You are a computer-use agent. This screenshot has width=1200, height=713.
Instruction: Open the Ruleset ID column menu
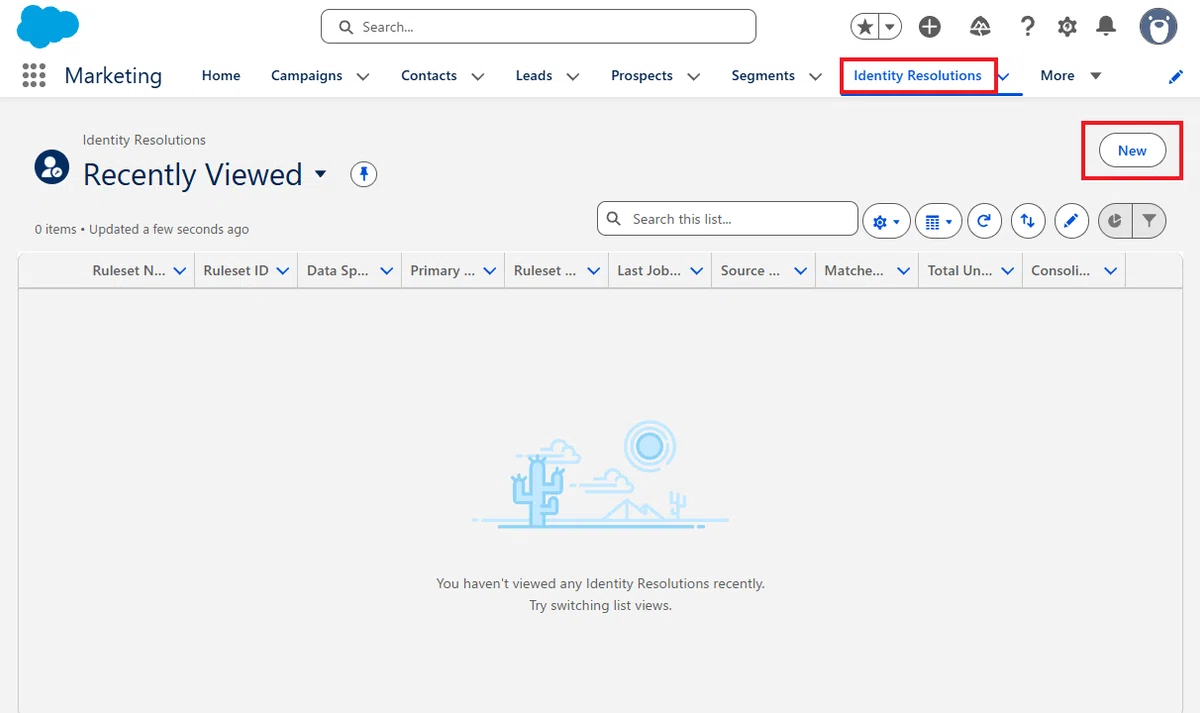point(283,271)
